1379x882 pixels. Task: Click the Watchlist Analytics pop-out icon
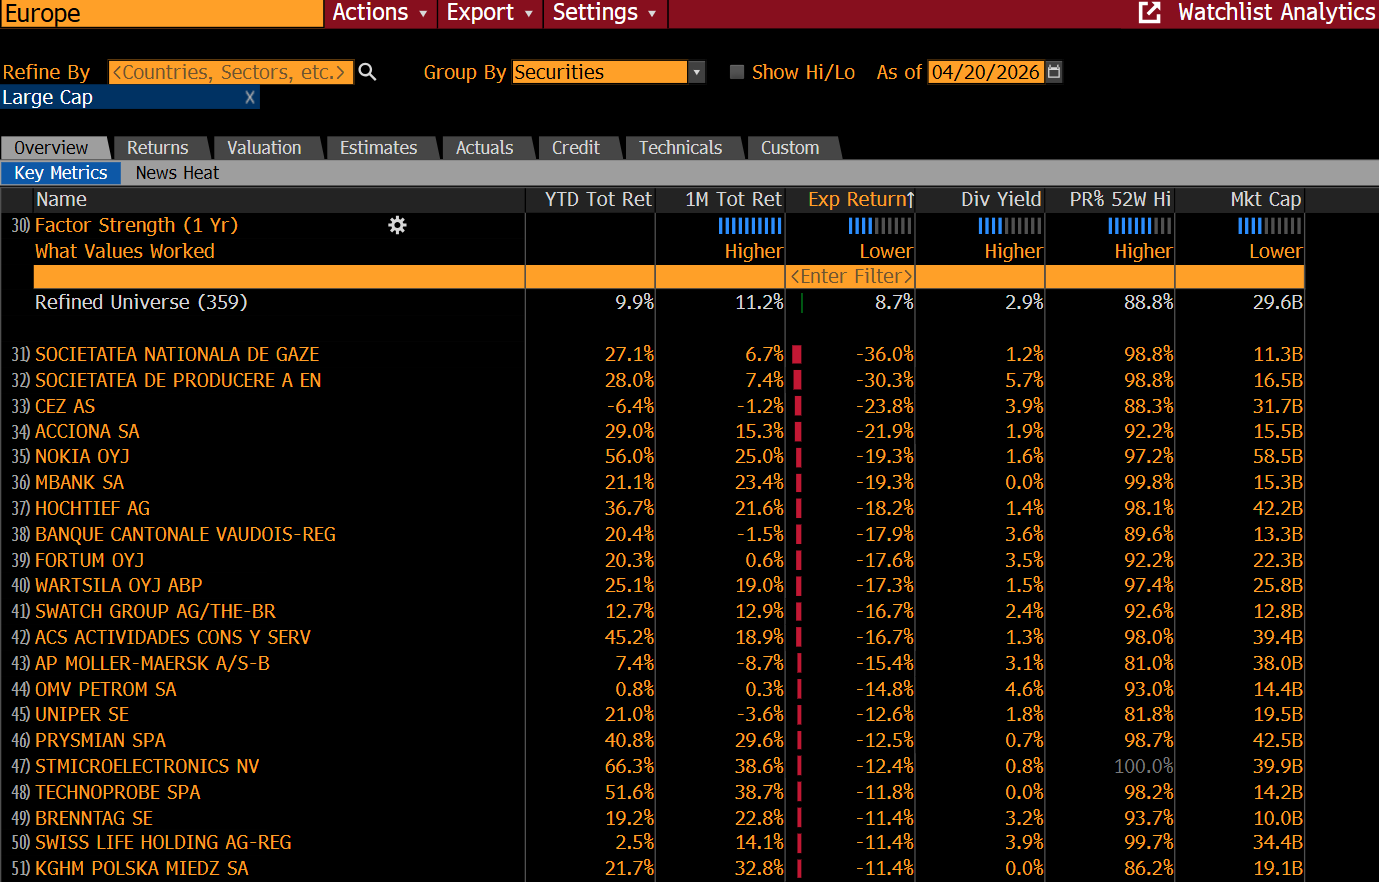1150,13
